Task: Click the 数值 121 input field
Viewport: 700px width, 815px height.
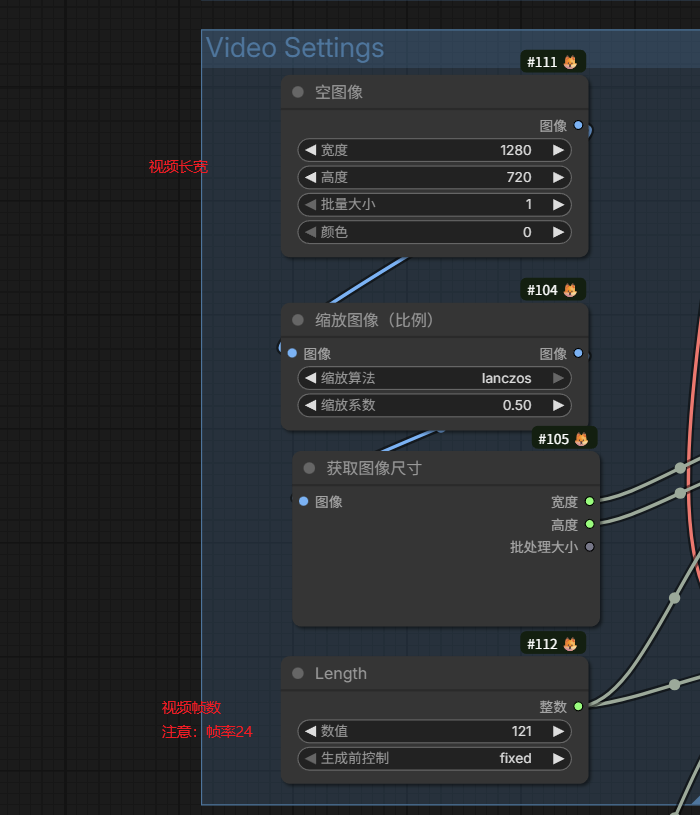Action: tap(434, 731)
